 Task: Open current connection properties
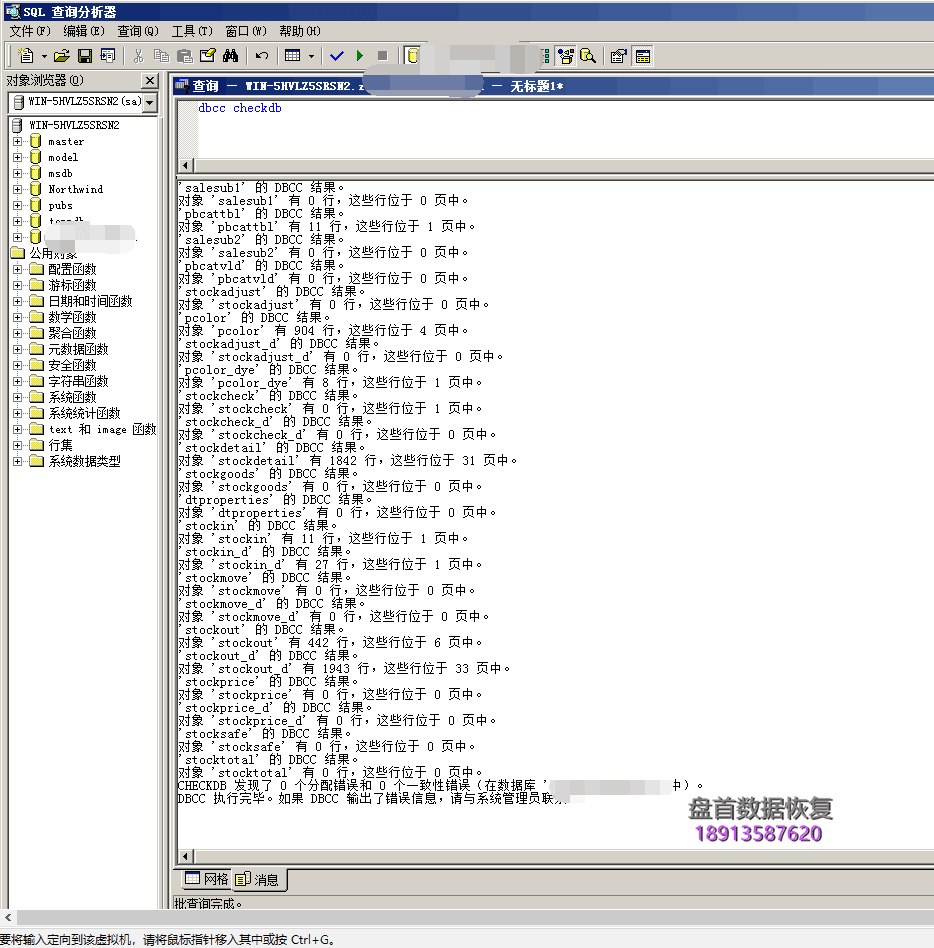618,56
